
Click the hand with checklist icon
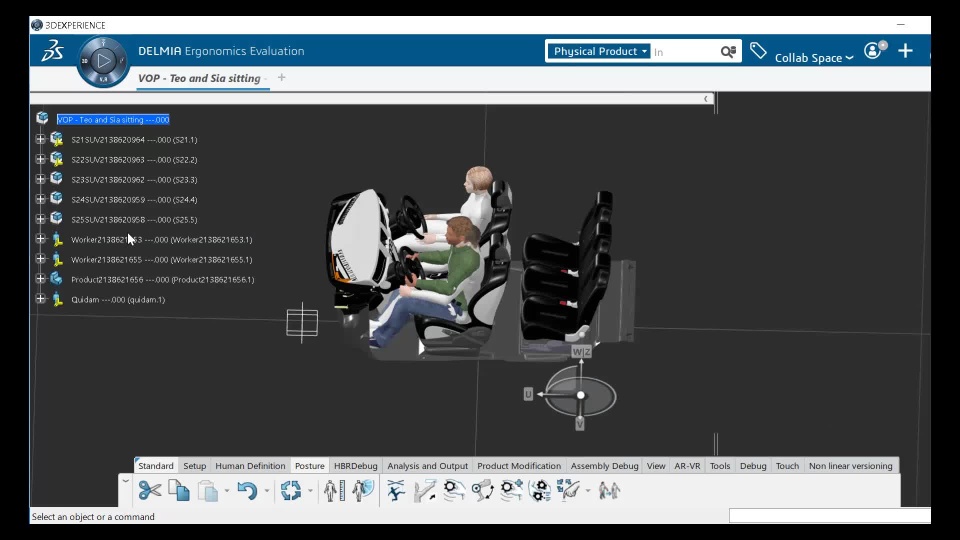(568, 490)
